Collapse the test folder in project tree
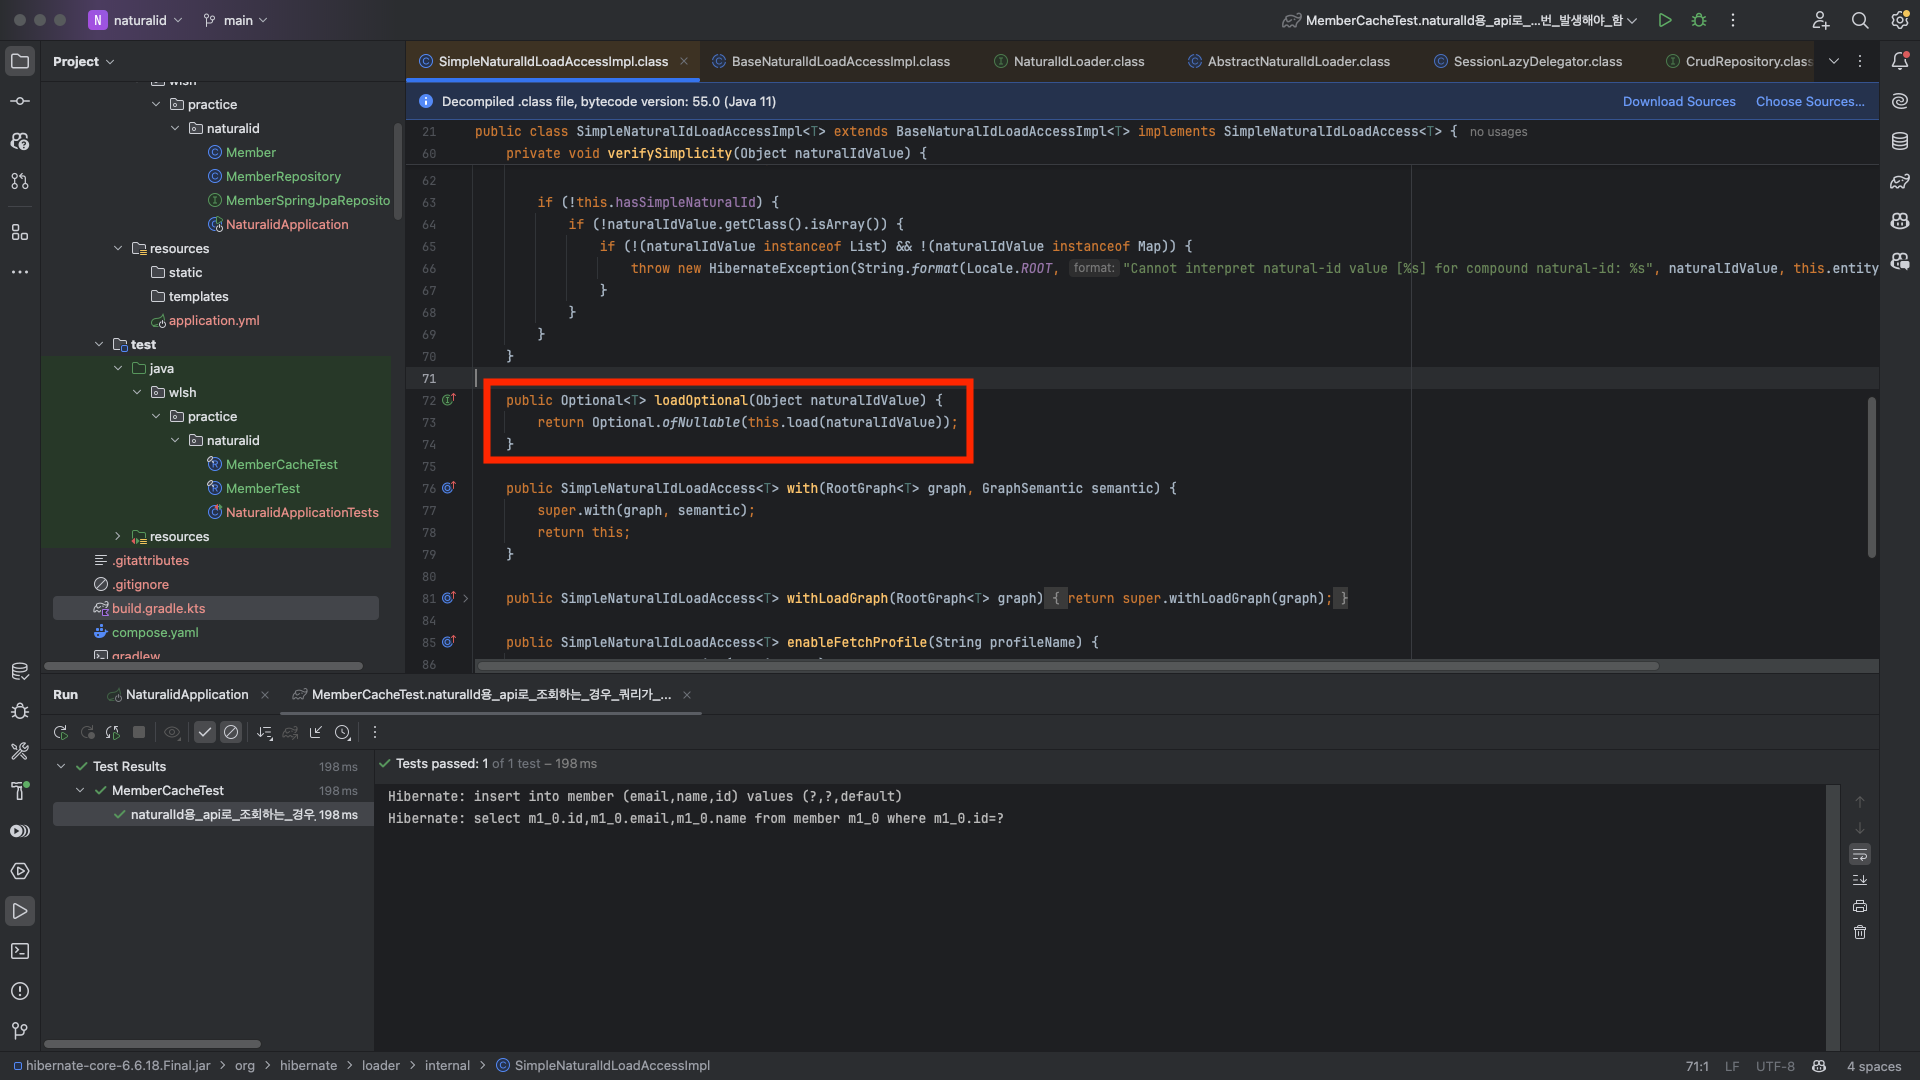1920x1080 pixels. pos(99,345)
